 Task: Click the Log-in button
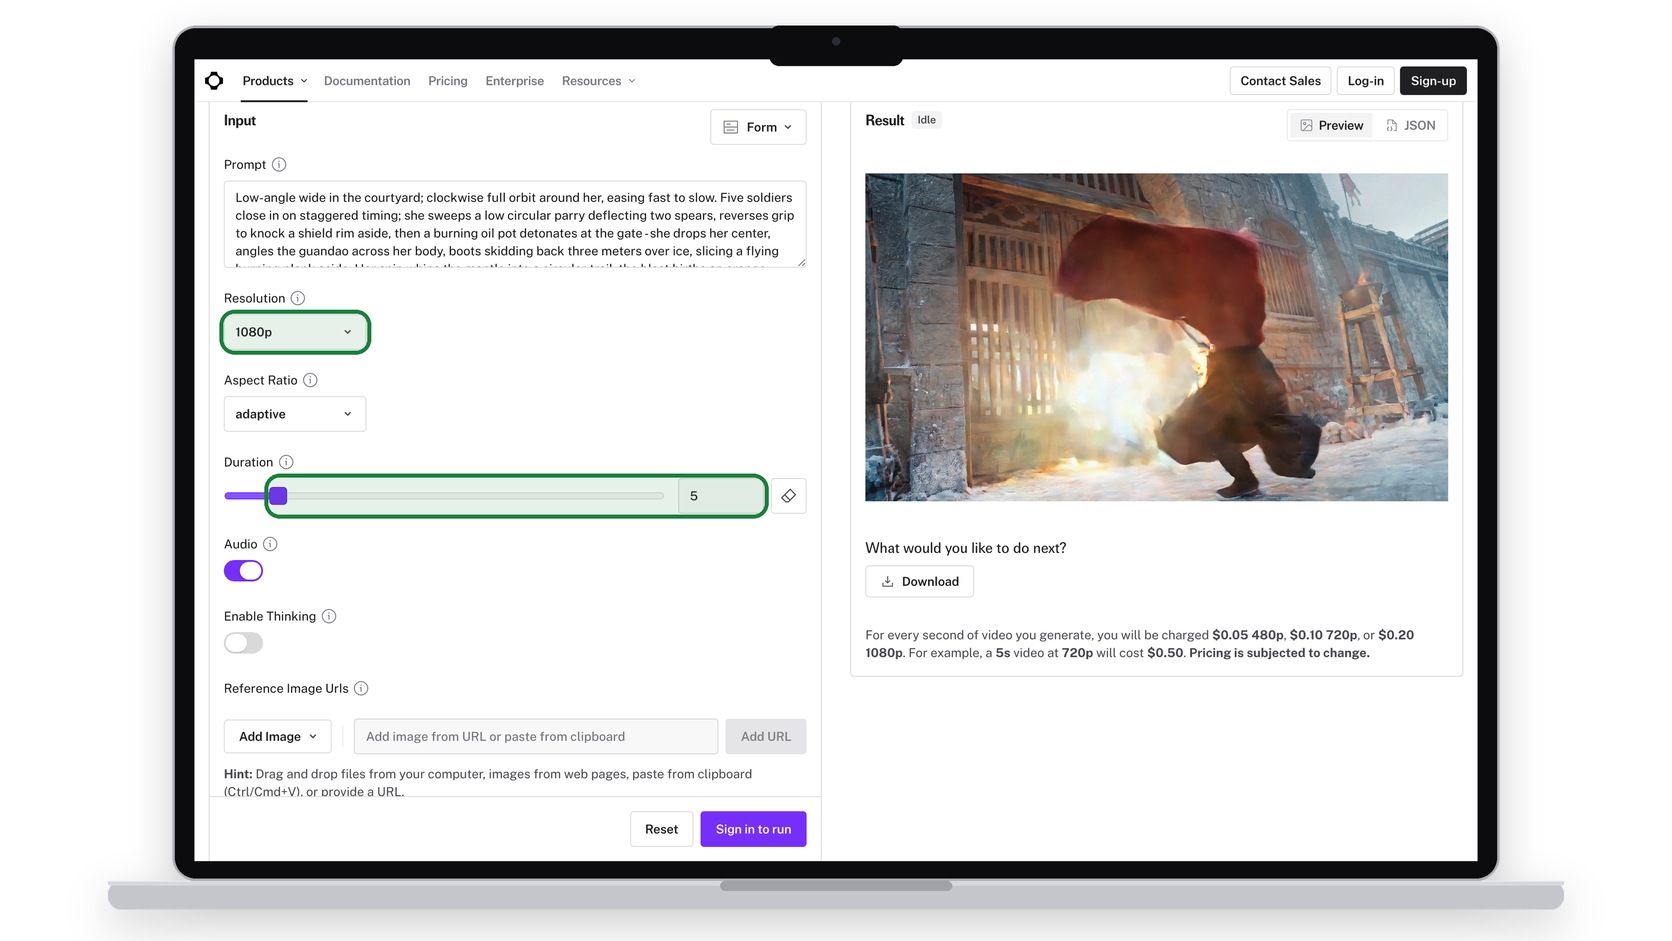pyautogui.click(x=1365, y=81)
